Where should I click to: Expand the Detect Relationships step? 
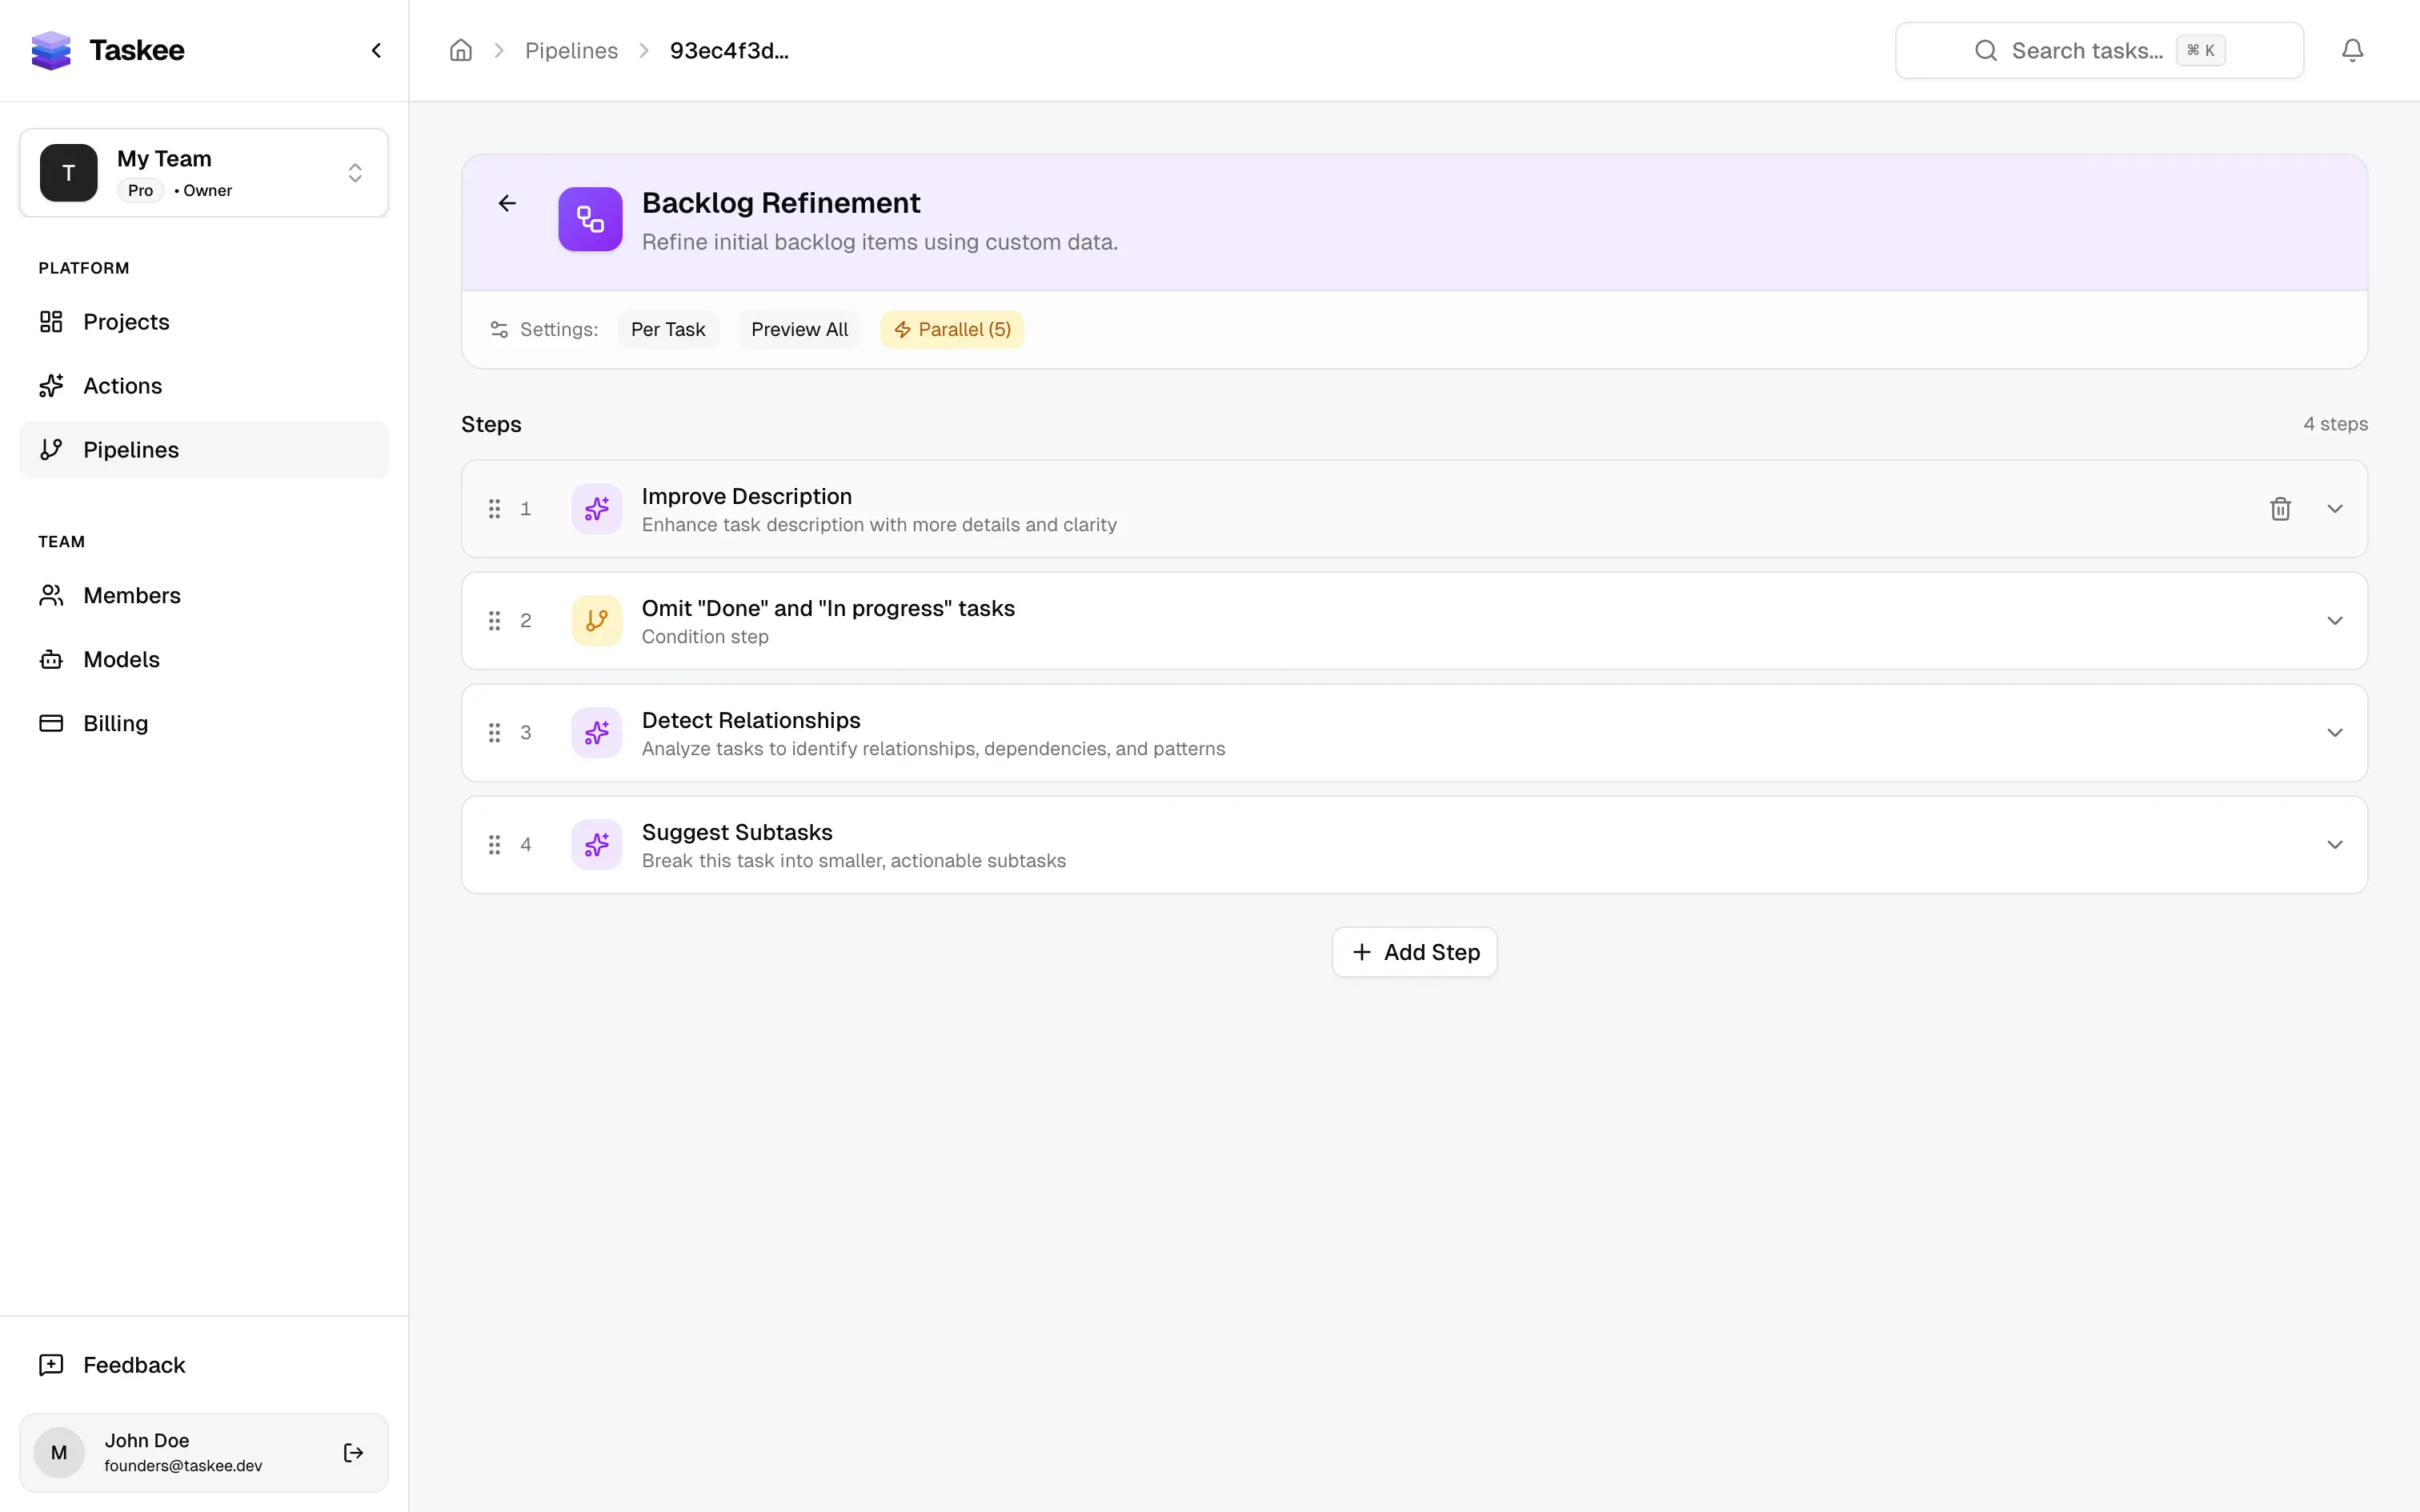point(2334,732)
